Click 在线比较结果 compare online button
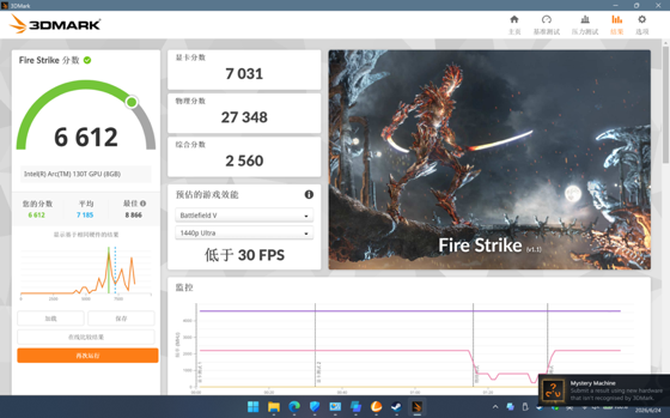The image size is (670, 418). click(86, 337)
